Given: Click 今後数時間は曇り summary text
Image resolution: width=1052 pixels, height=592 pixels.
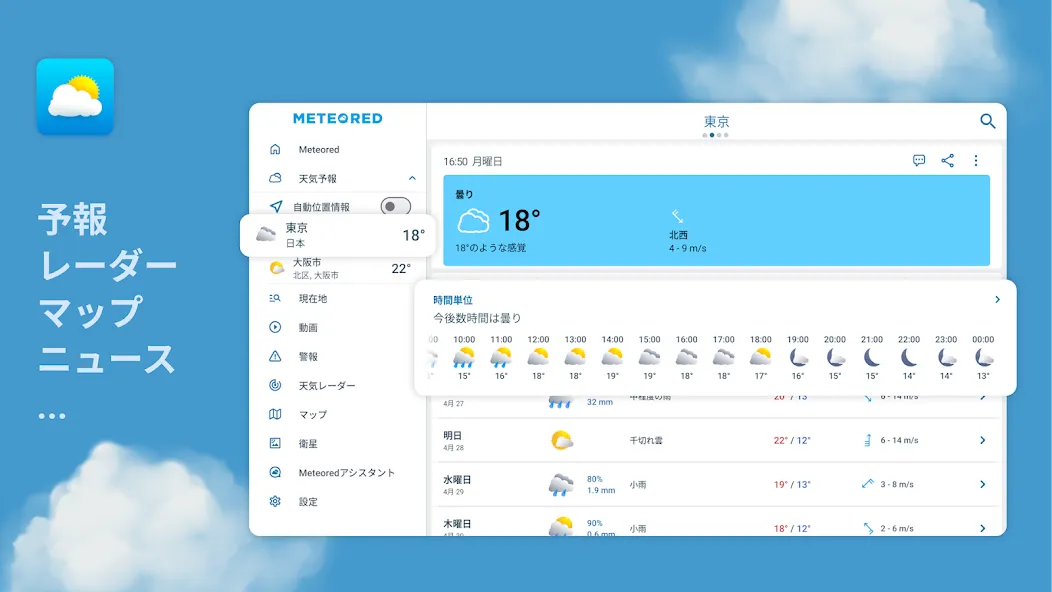Looking at the screenshot, I should point(476,318).
